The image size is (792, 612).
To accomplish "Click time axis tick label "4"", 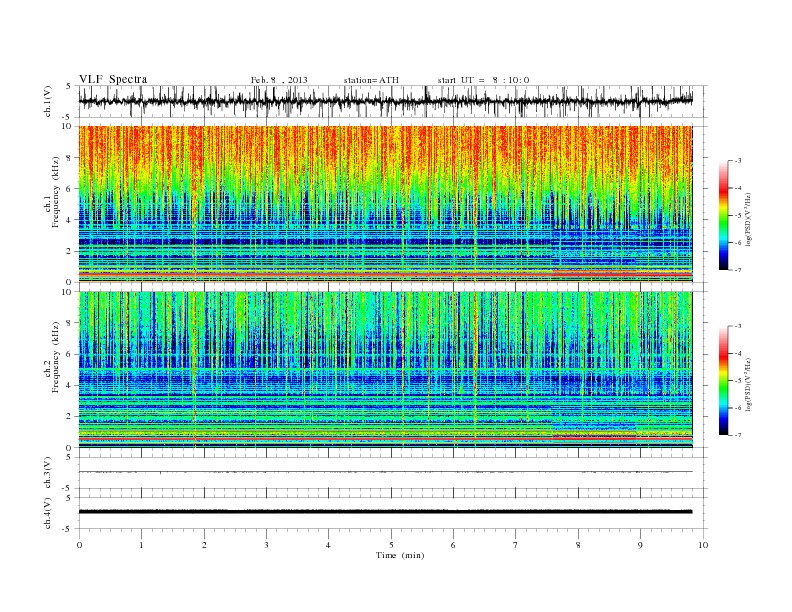I will [328, 545].
